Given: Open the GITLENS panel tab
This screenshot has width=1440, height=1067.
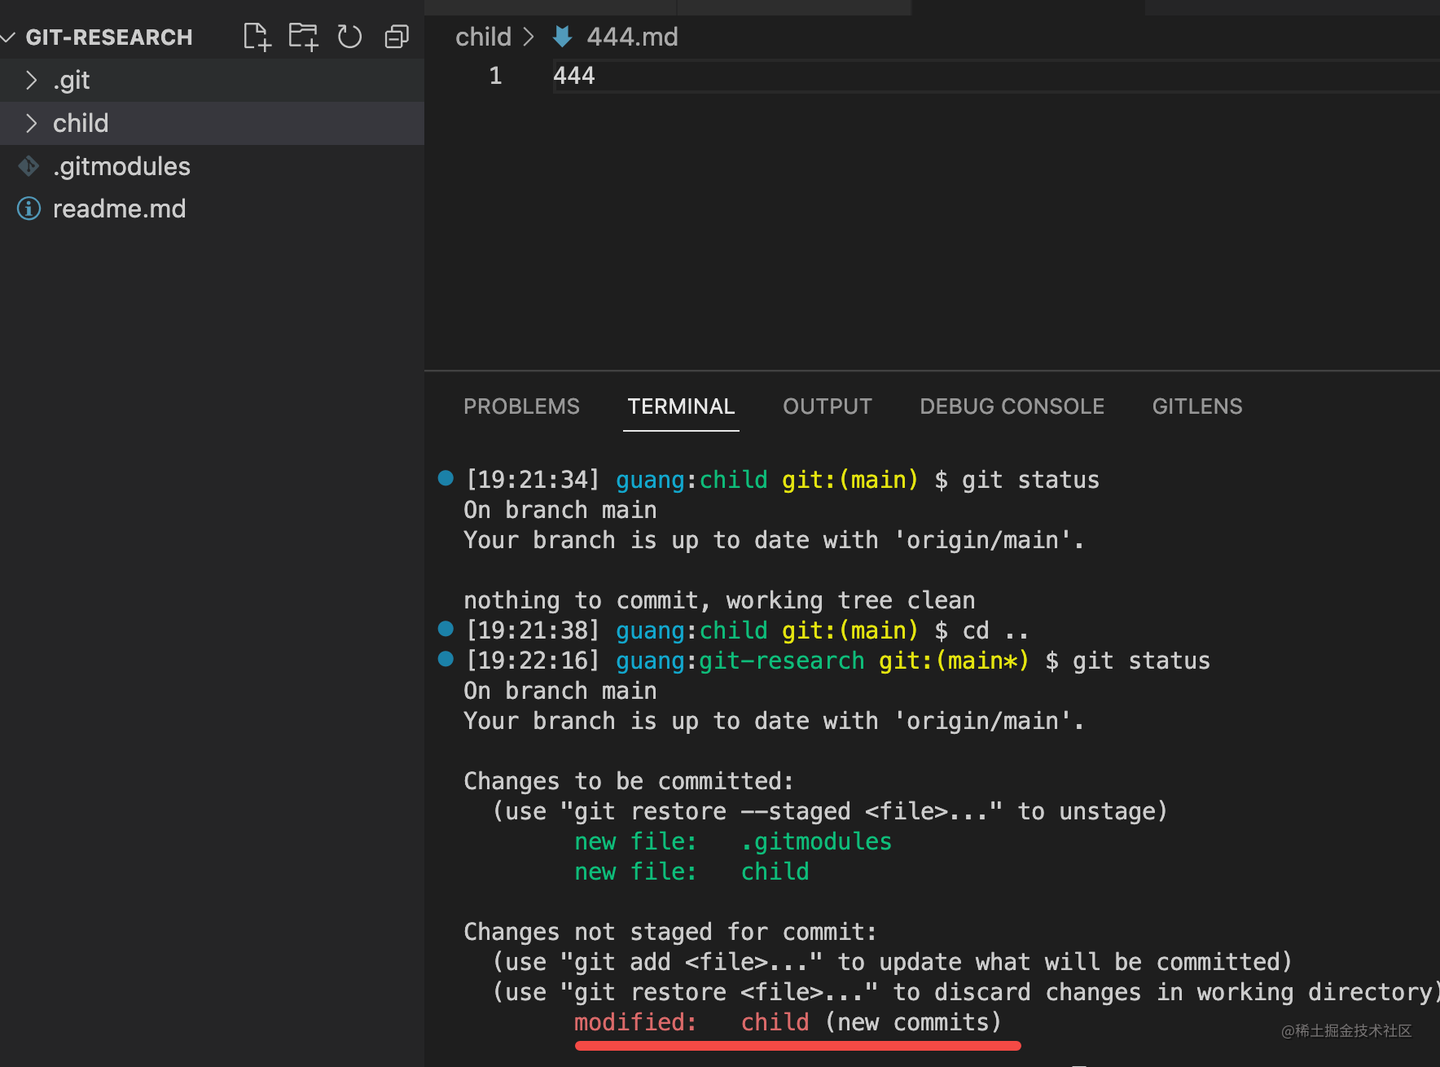Looking at the screenshot, I should tap(1197, 406).
